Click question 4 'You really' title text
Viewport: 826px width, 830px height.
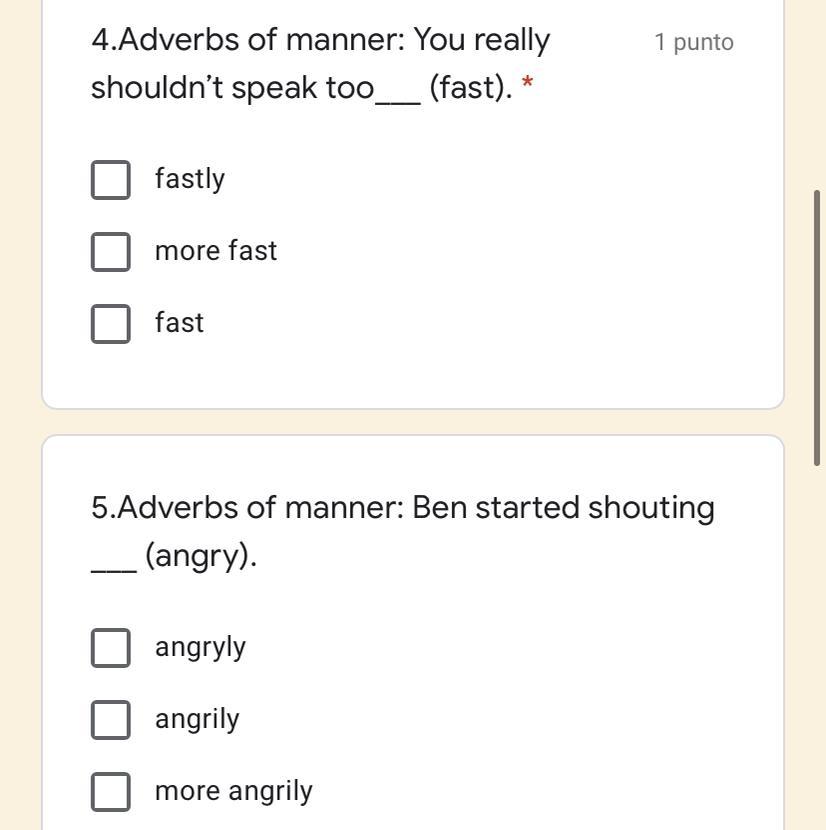[x=482, y=40]
